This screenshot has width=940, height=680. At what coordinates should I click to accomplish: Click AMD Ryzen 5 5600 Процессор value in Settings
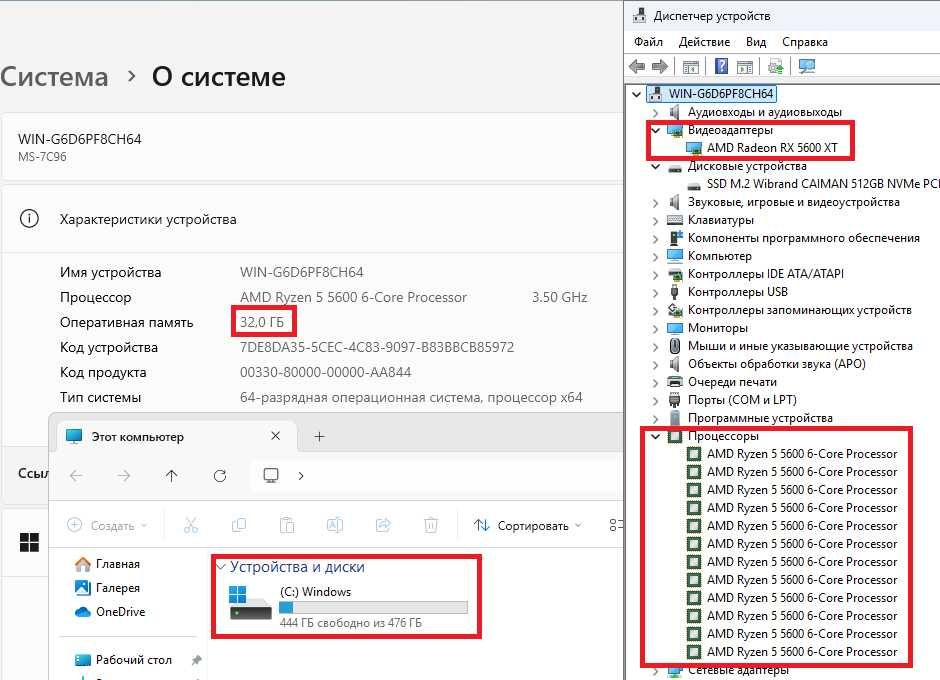(353, 297)
